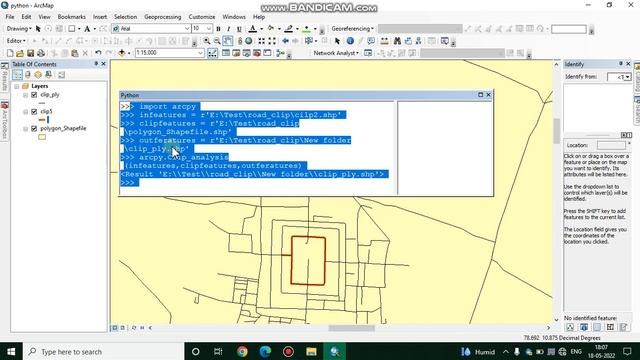
Task: Open the Georeferencing dropdown menu
Action: tap(353, 29)
